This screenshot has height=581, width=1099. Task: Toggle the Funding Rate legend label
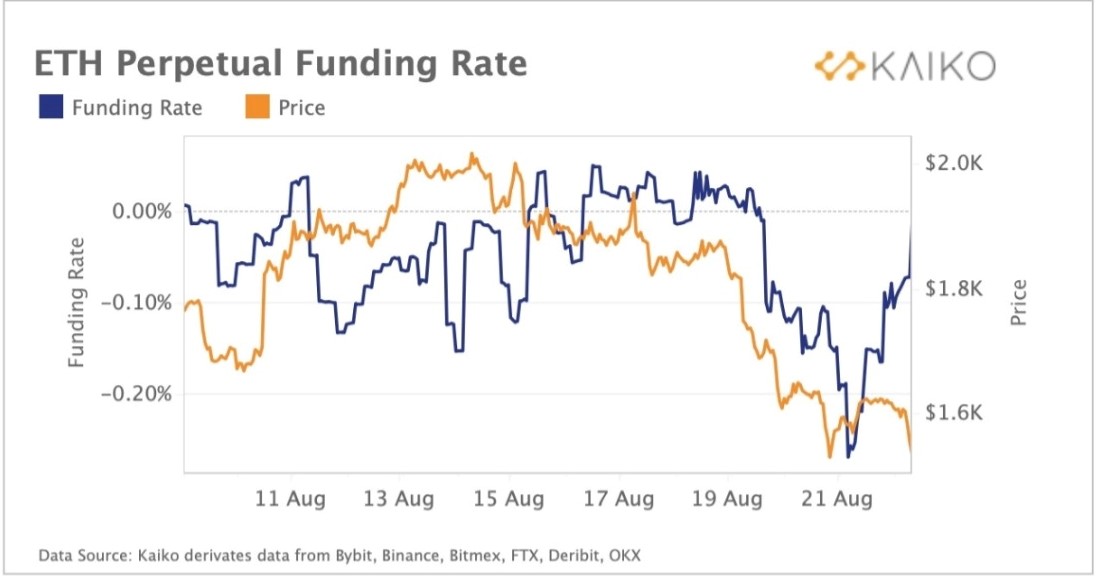pyautogui.click(x=137, y=108)
